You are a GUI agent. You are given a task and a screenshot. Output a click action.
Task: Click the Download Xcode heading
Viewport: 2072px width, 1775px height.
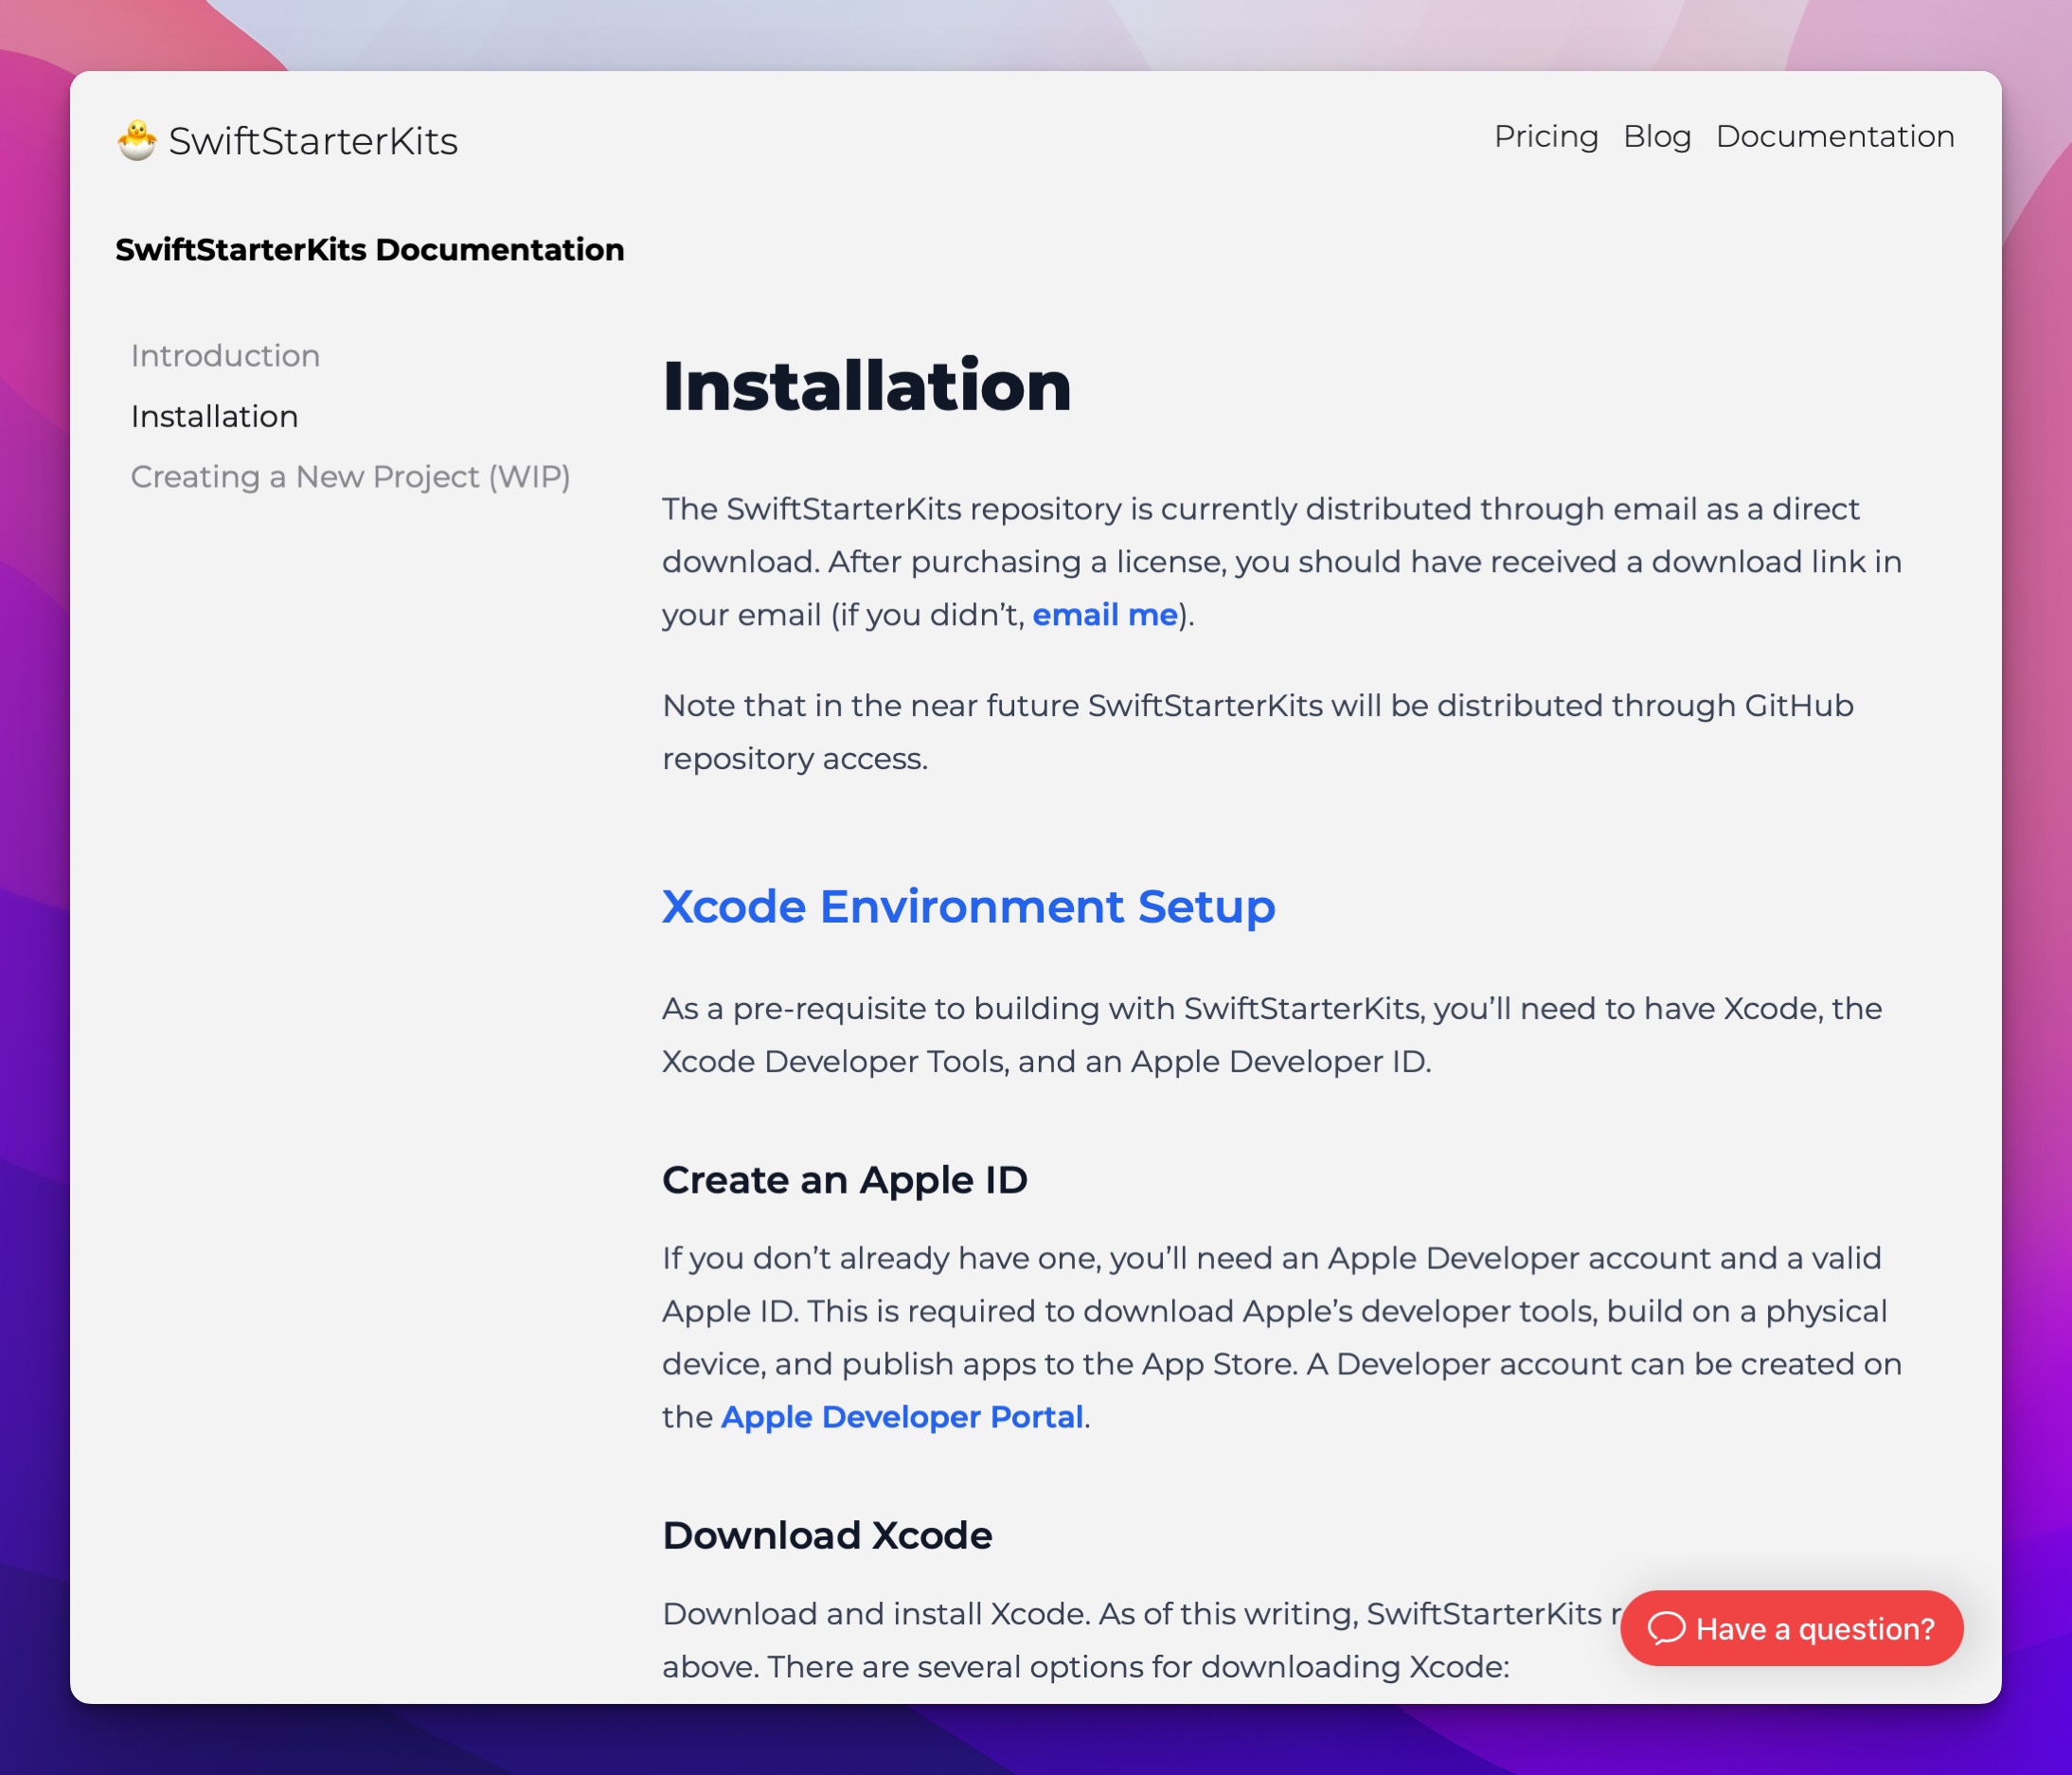pos(826,1535)
